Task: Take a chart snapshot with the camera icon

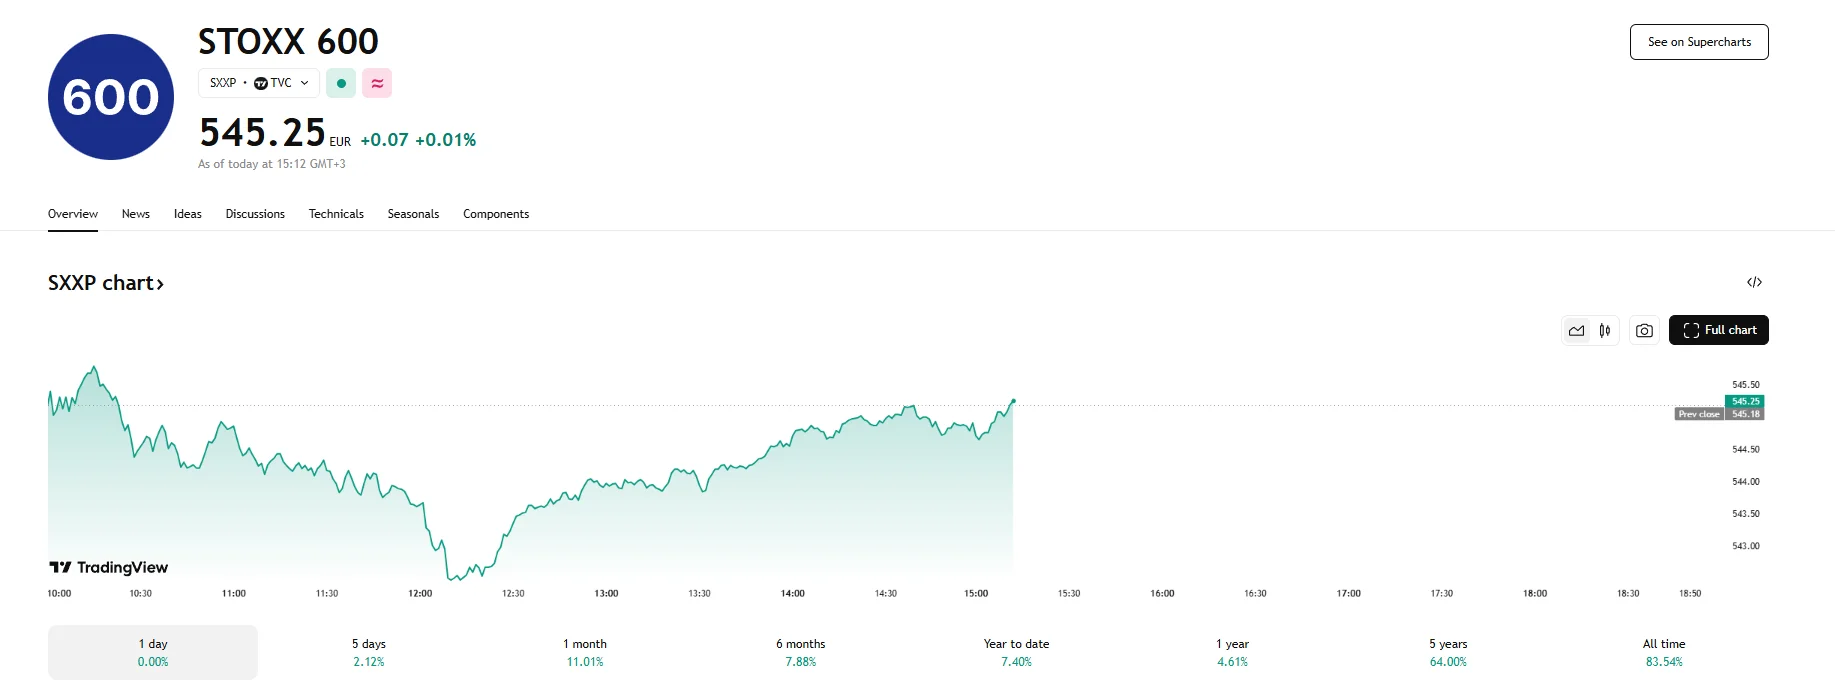Action: click(x=1644, y=330)
